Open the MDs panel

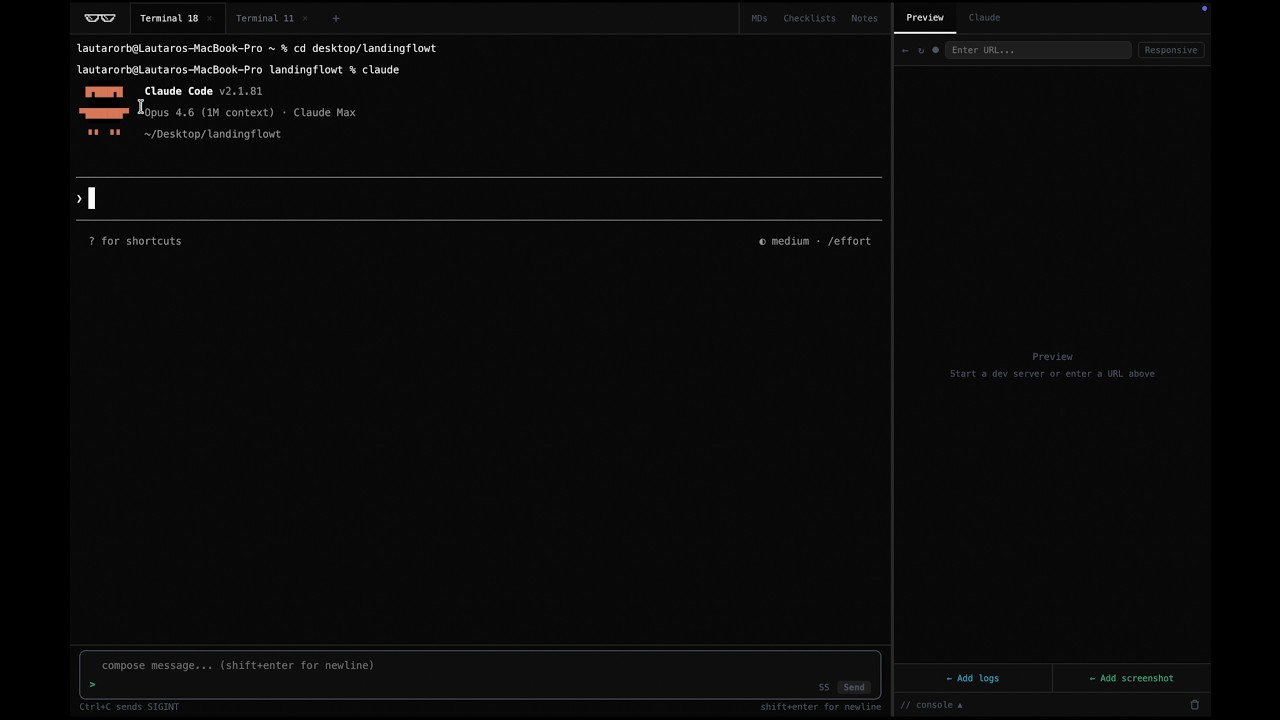759,18
